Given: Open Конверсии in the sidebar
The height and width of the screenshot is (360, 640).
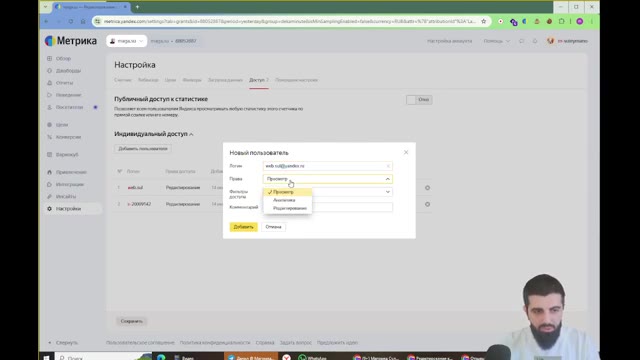Looking at the screenshot, I should point(68,137).
